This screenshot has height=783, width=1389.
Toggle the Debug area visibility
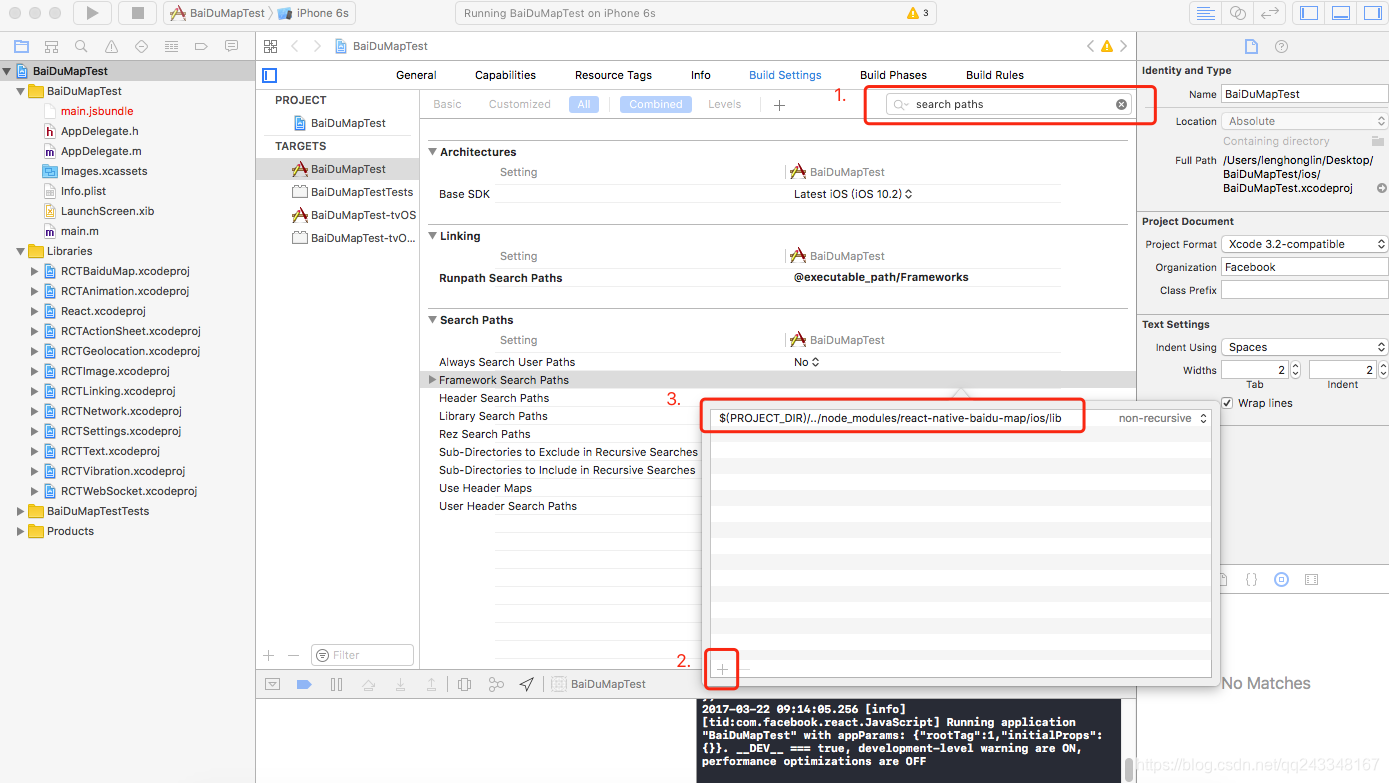[1341, 13]
